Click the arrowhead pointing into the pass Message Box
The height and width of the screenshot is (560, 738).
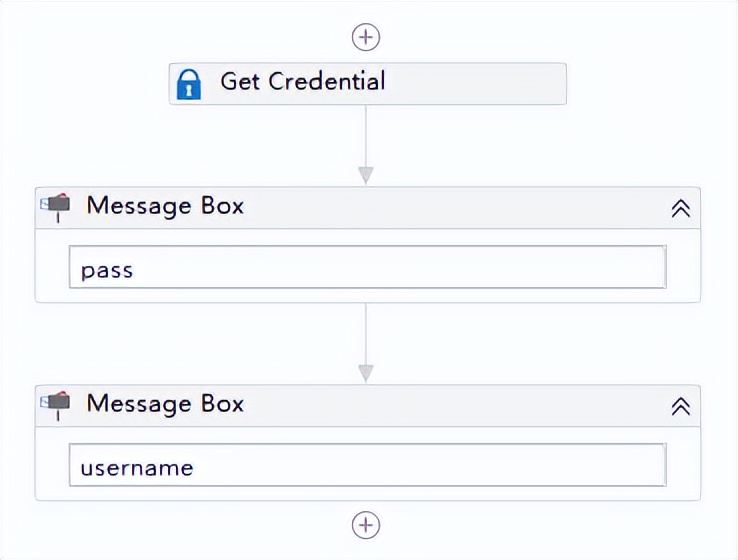(x=366, y=175)
